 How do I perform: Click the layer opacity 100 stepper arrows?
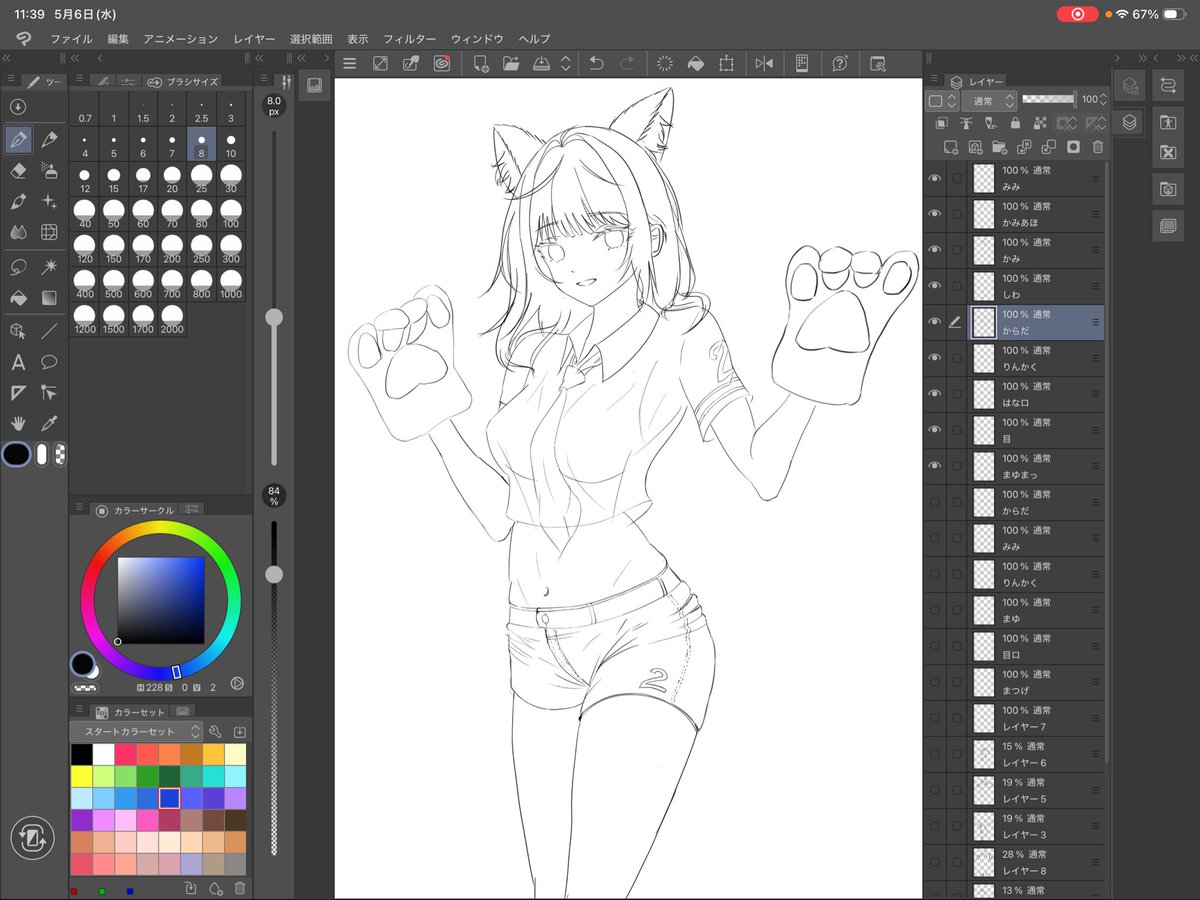pyautogui.click(x=1103, y=100)
